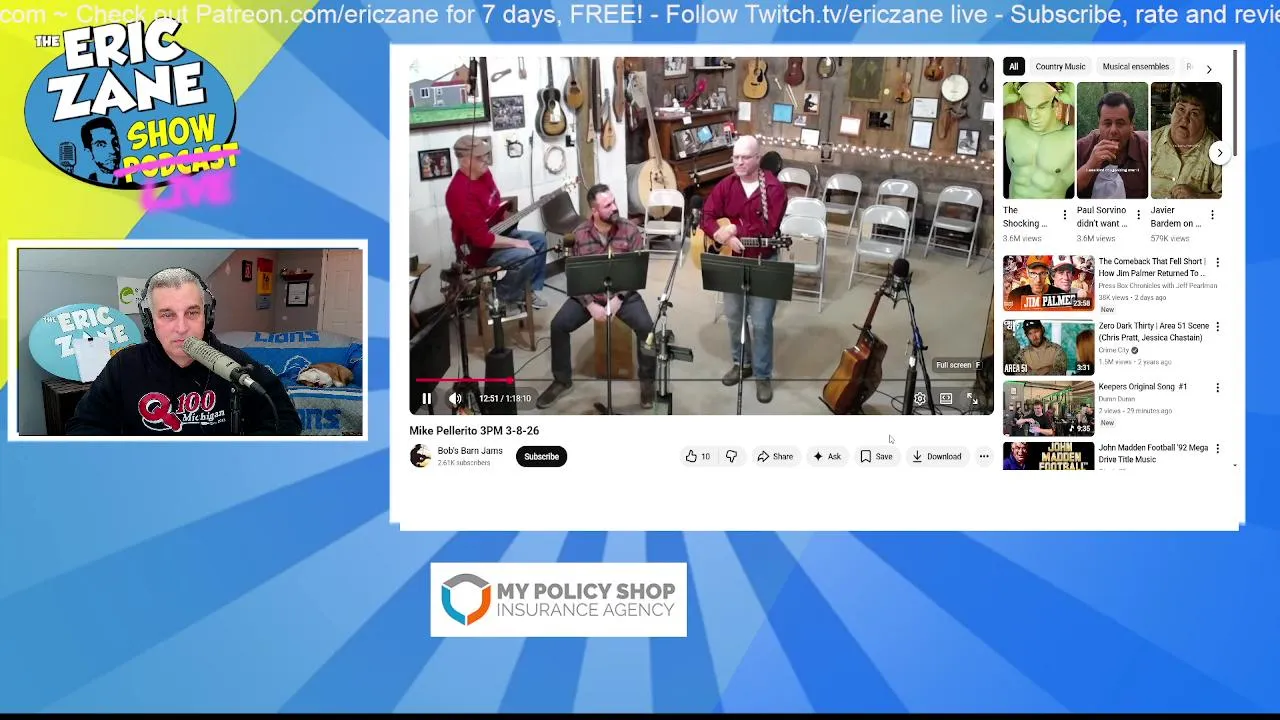Open the John Madden Football thumbnail

(1048, 456)
